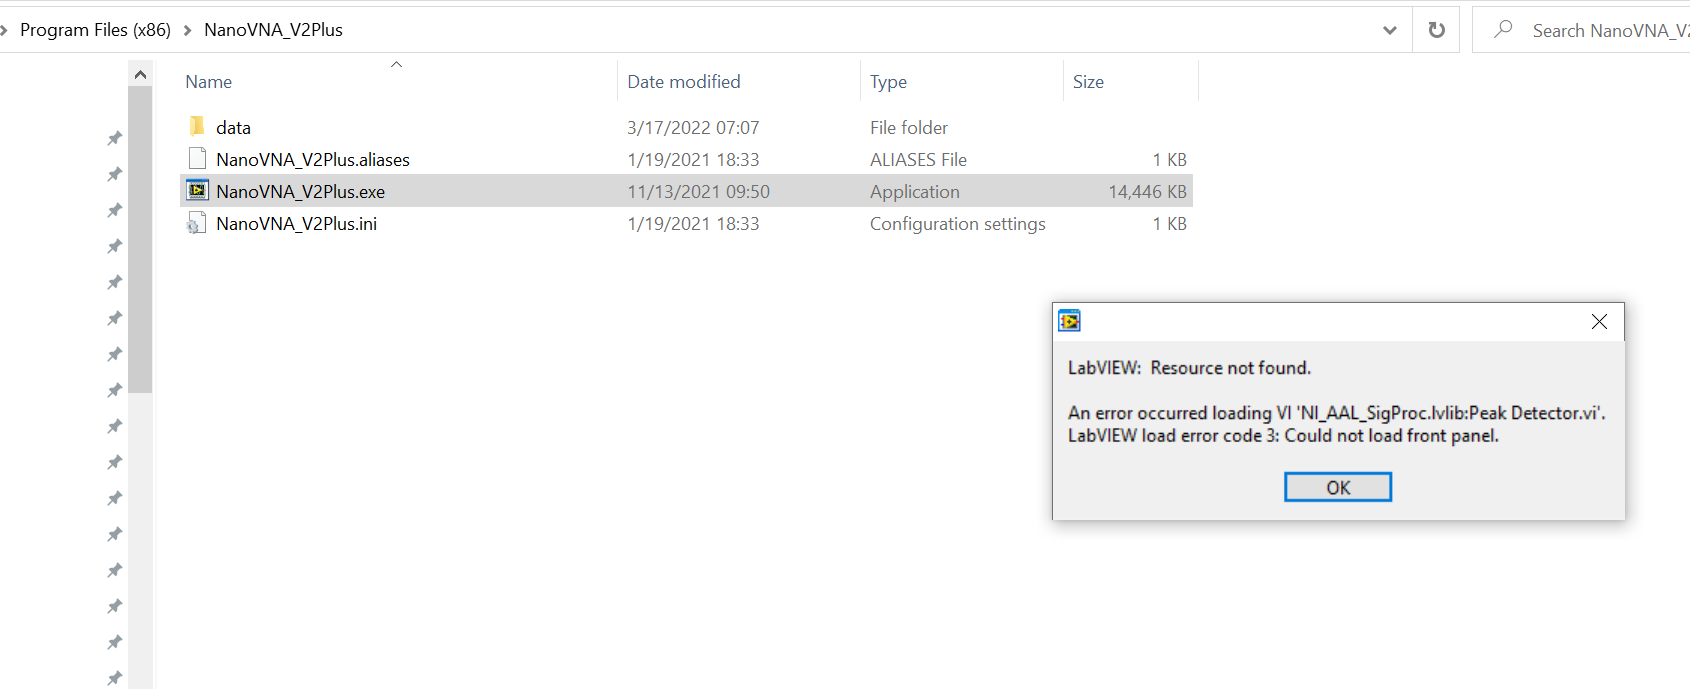Select the NanoVNA_V2Plus.ini file name
Image resolution: width=1690 pixels, height=689 pixels.
click(296, 223)
